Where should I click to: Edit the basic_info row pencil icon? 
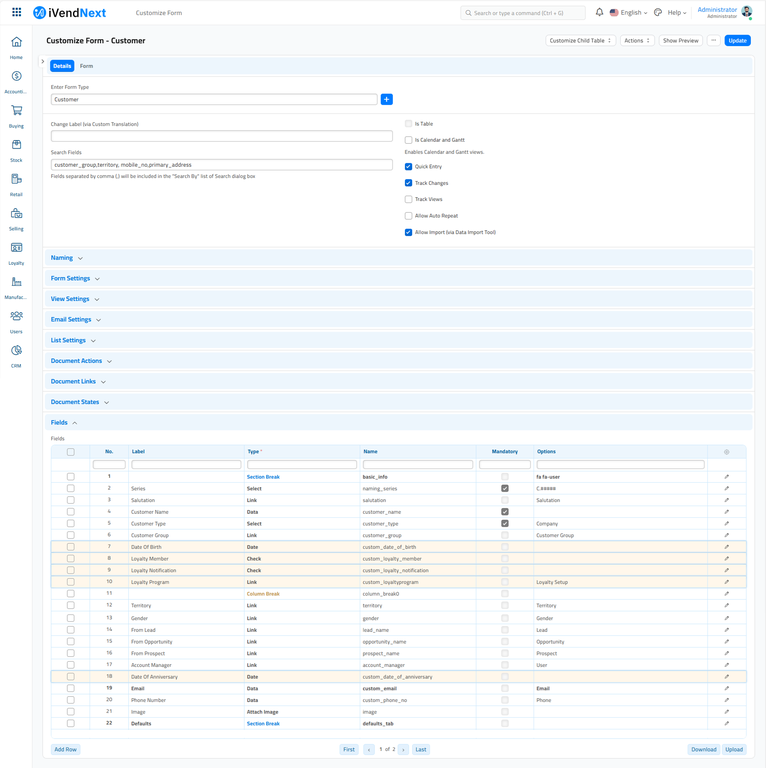click(726, 477)
